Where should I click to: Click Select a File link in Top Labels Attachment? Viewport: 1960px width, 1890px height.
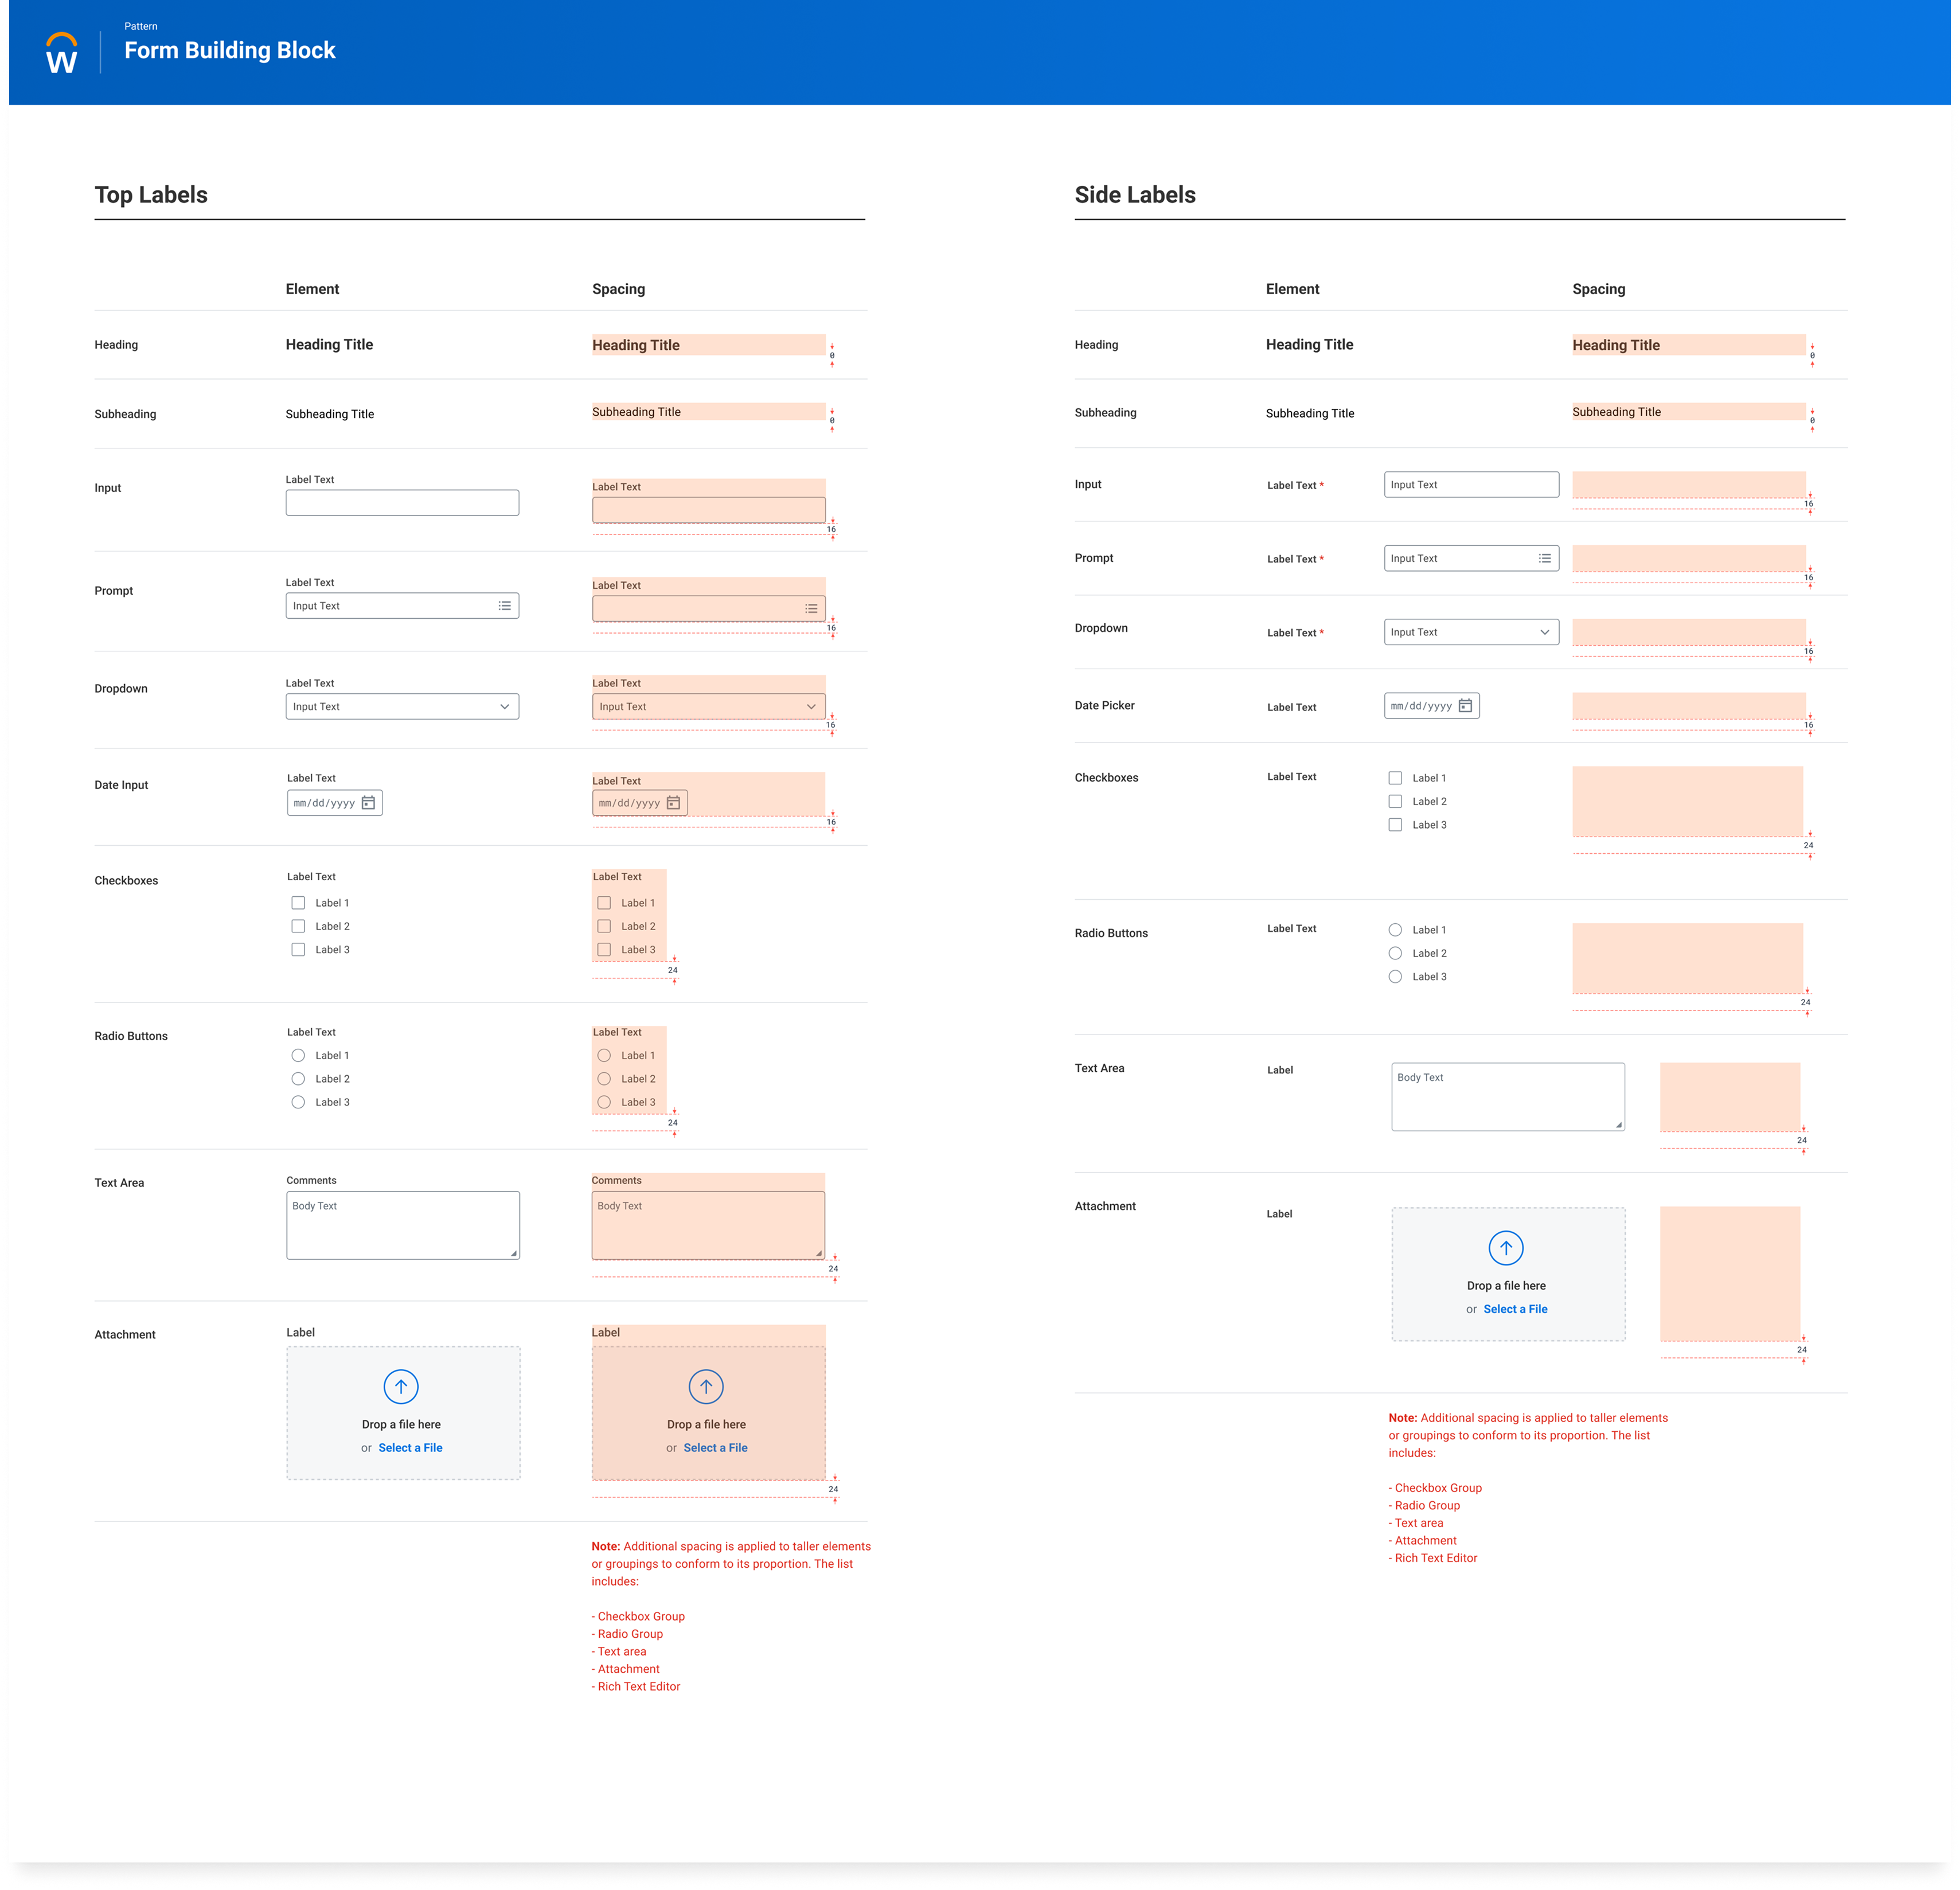pos(410,1448)
